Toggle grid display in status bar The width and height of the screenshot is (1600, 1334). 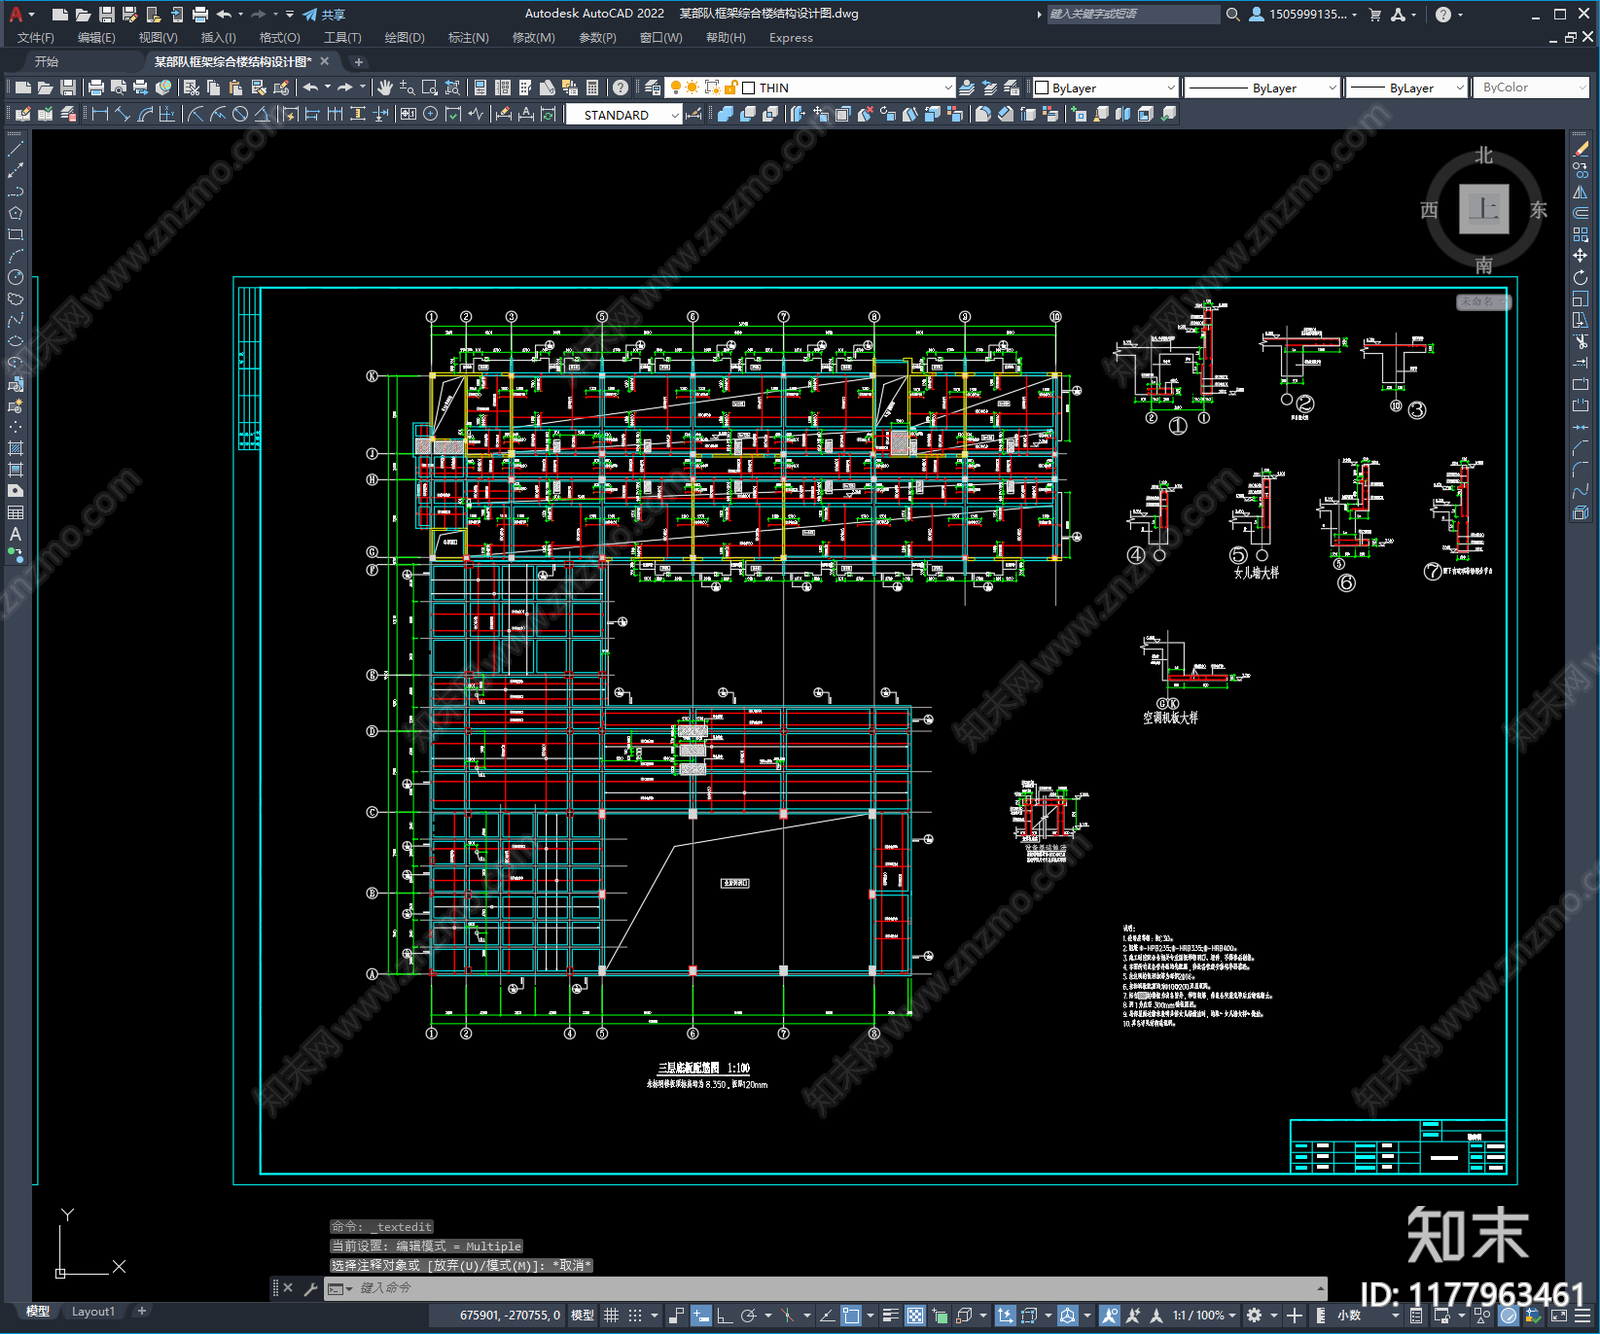pyautogui.click(x=611, y=1315)
